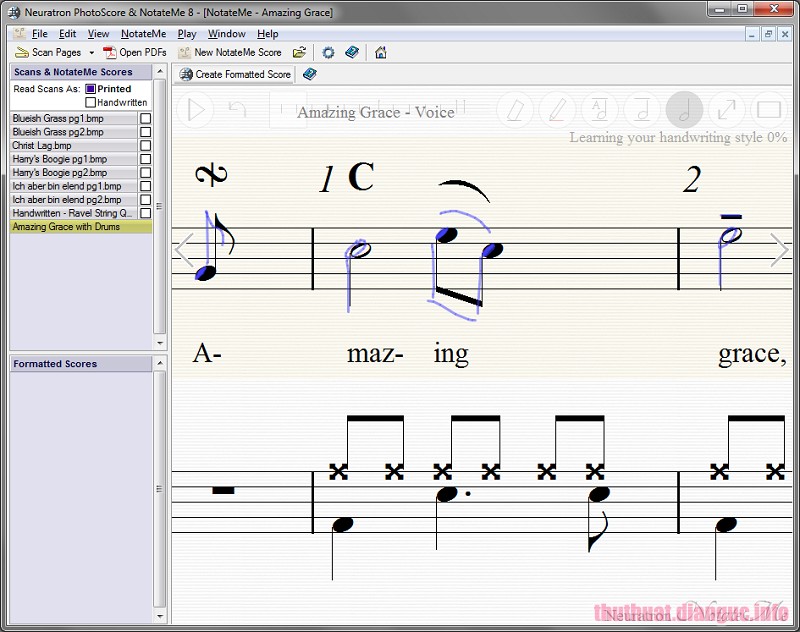Select Amazing Grace with Drums score
800x632 pixels.
pos(81,226)
